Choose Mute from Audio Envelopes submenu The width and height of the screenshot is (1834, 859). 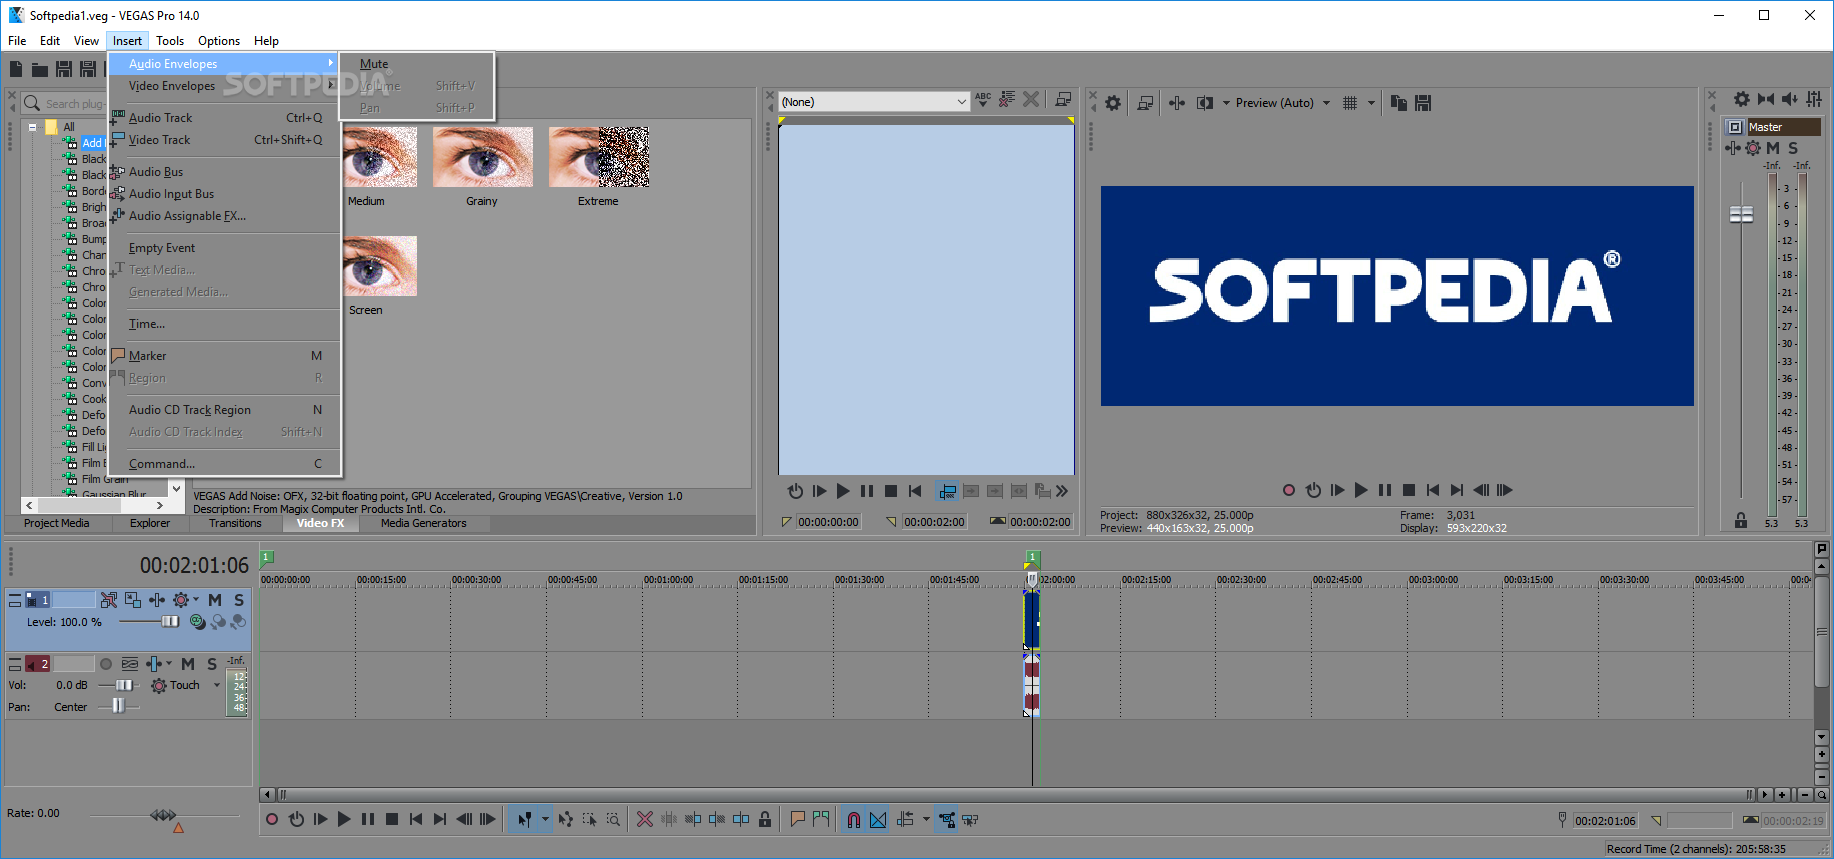417,64
